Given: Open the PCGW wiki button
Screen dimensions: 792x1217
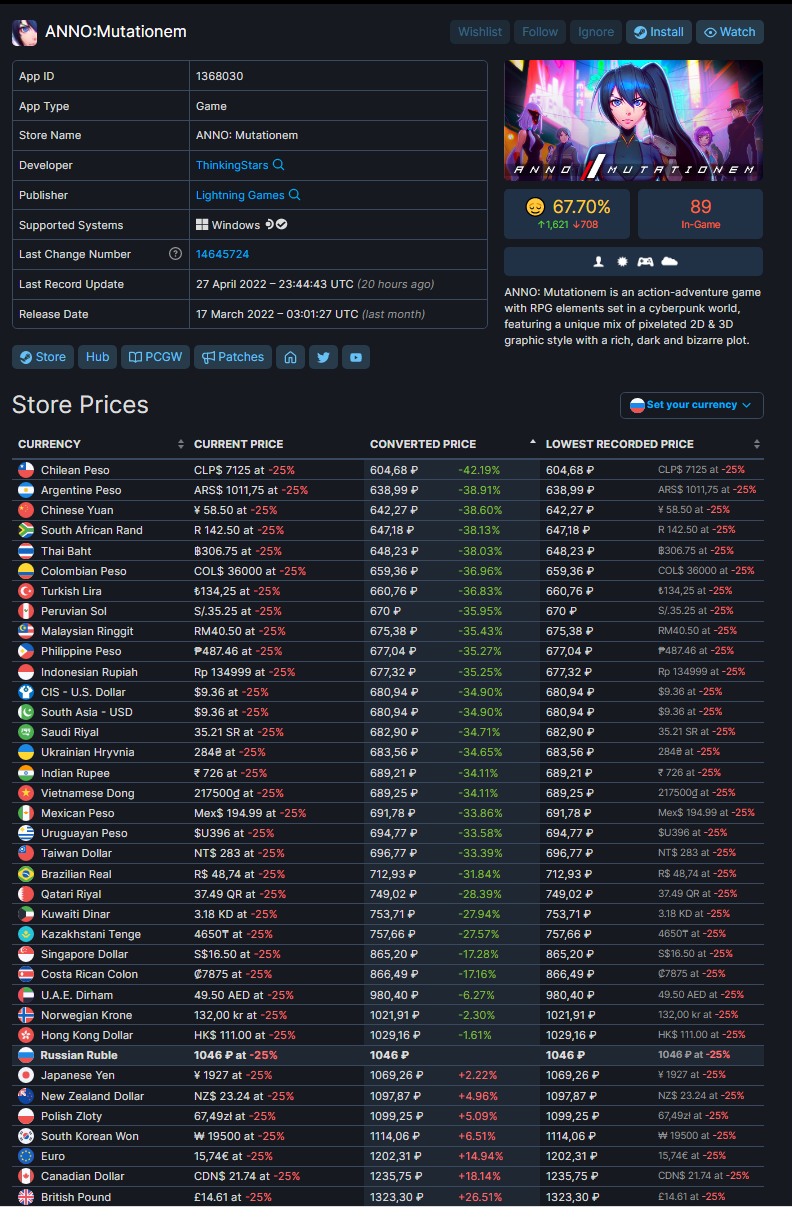Looking at the screenshot, I should [155, 357].
